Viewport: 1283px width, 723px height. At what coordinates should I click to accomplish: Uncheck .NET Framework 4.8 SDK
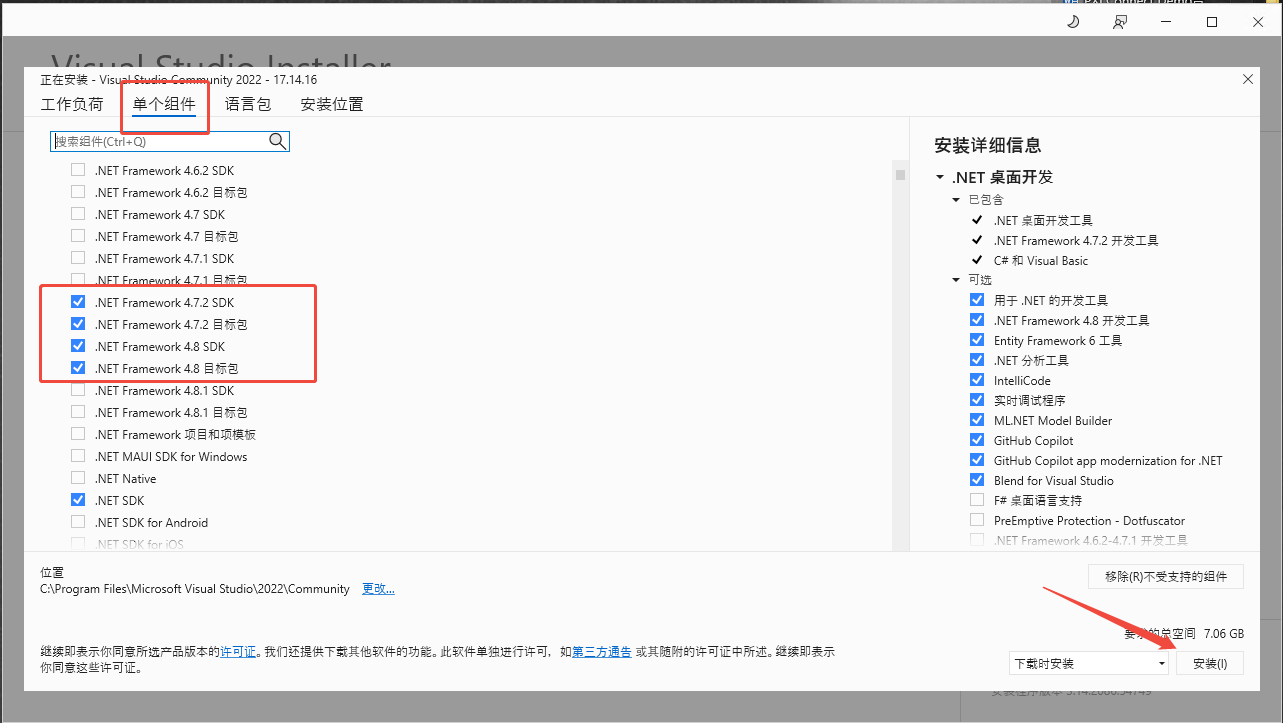78,346
